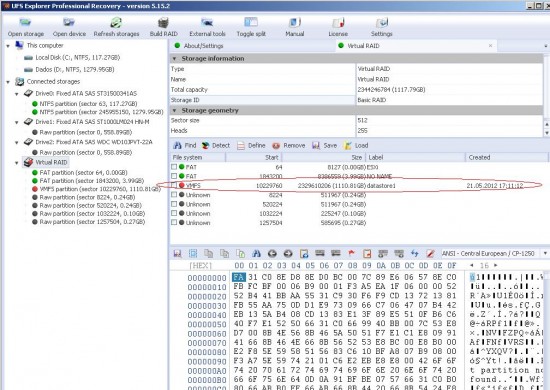This screenshot has width=550, height=390.
Task: Check the Unknown row starting at 520224
Action: (x=174, y=204)
